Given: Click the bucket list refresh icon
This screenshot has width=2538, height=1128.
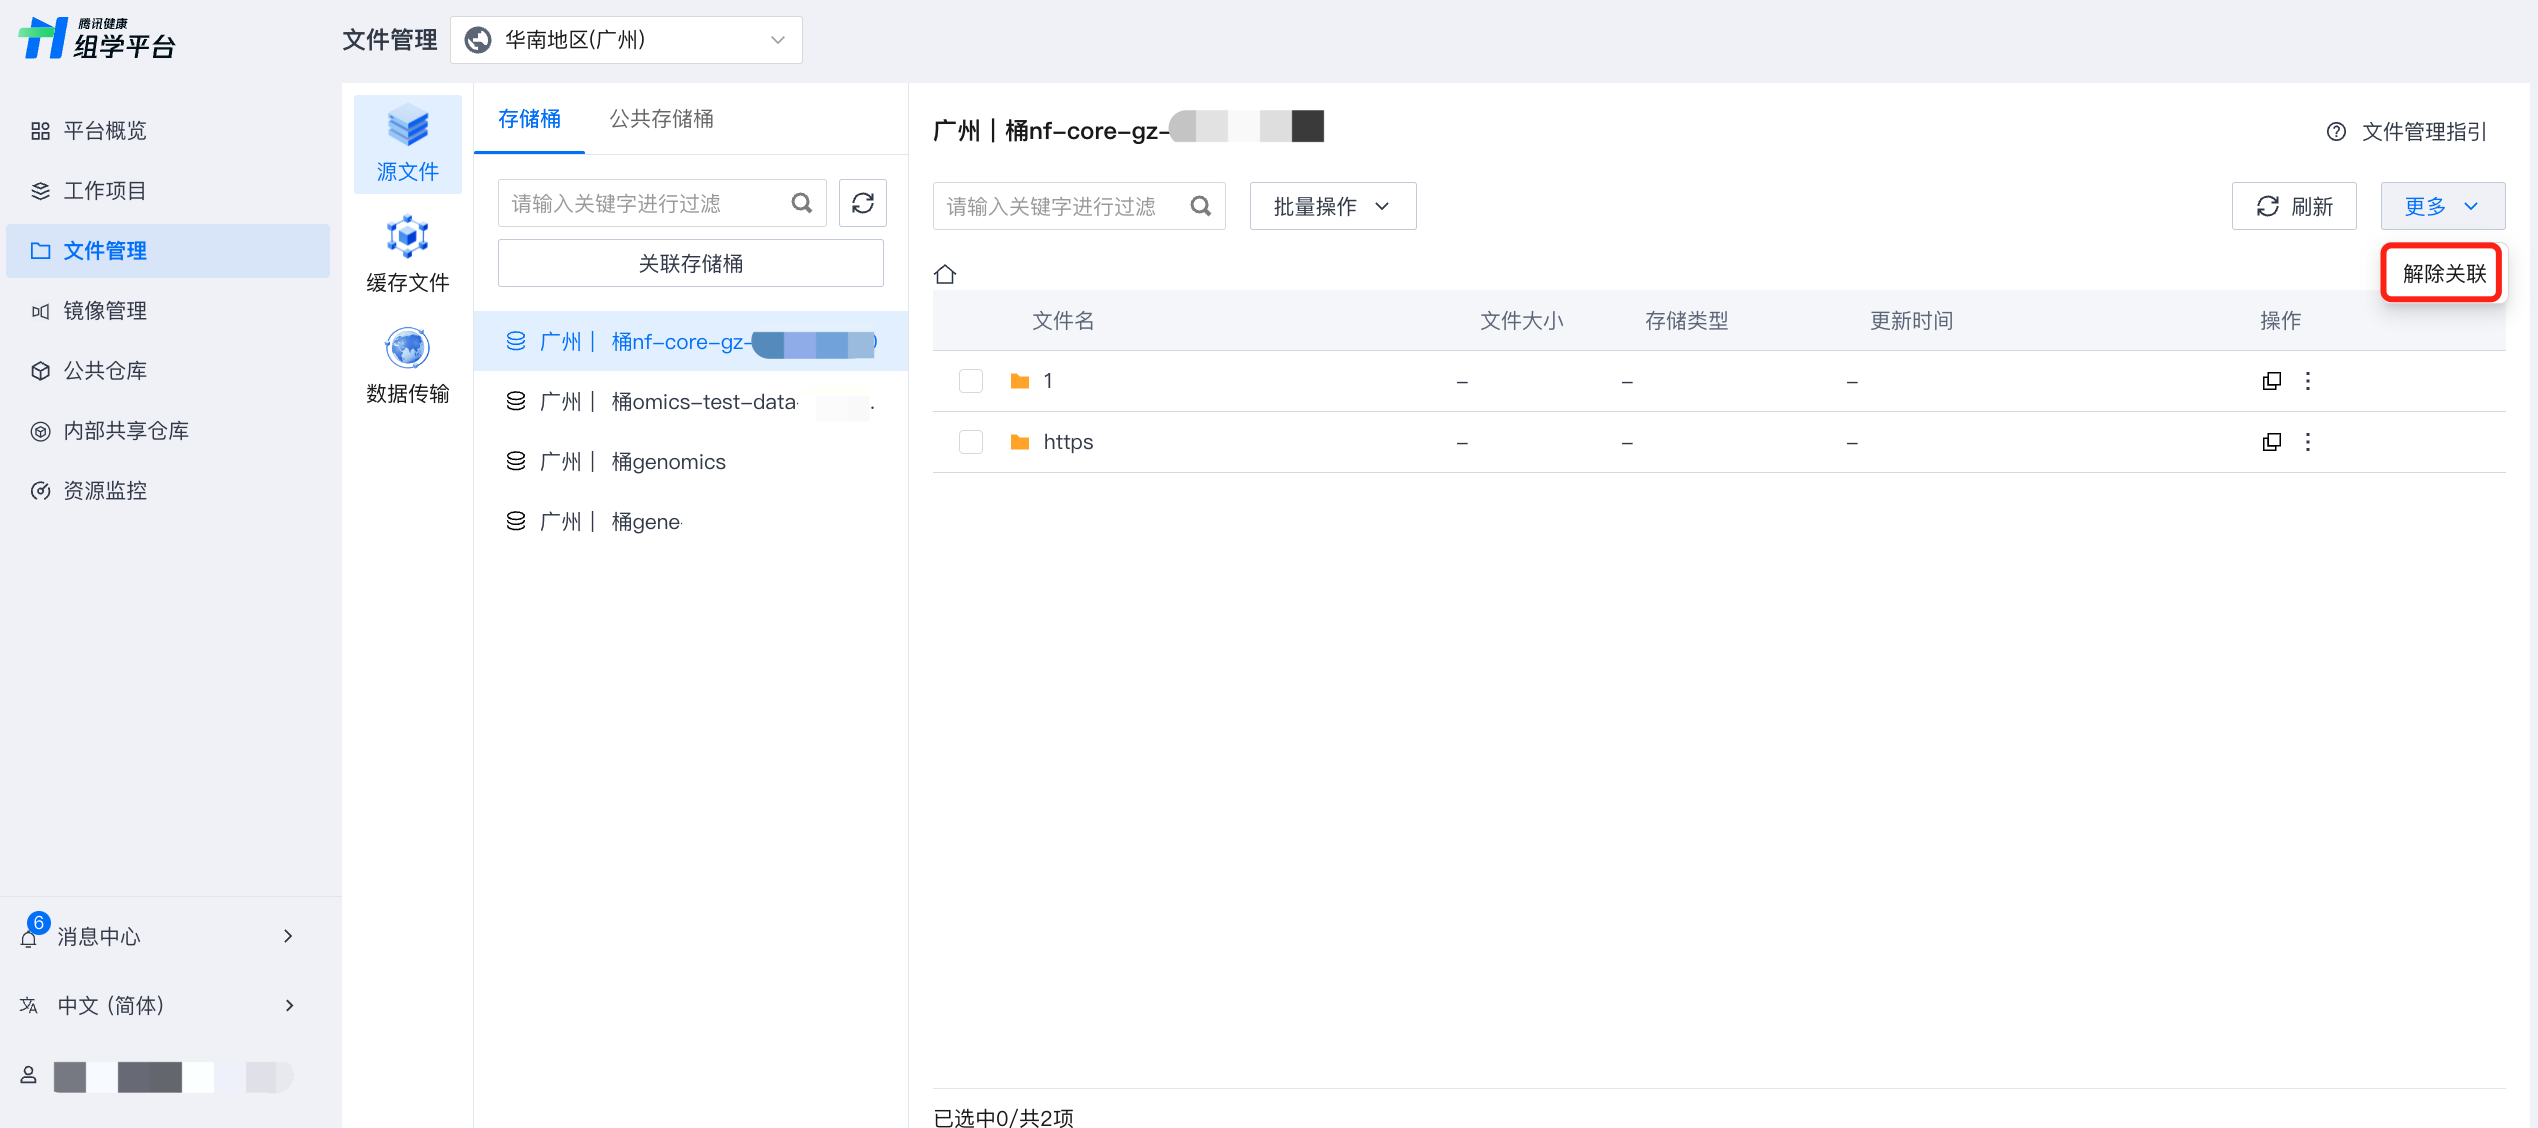Looking at the screenshot, I should point(862,204).
